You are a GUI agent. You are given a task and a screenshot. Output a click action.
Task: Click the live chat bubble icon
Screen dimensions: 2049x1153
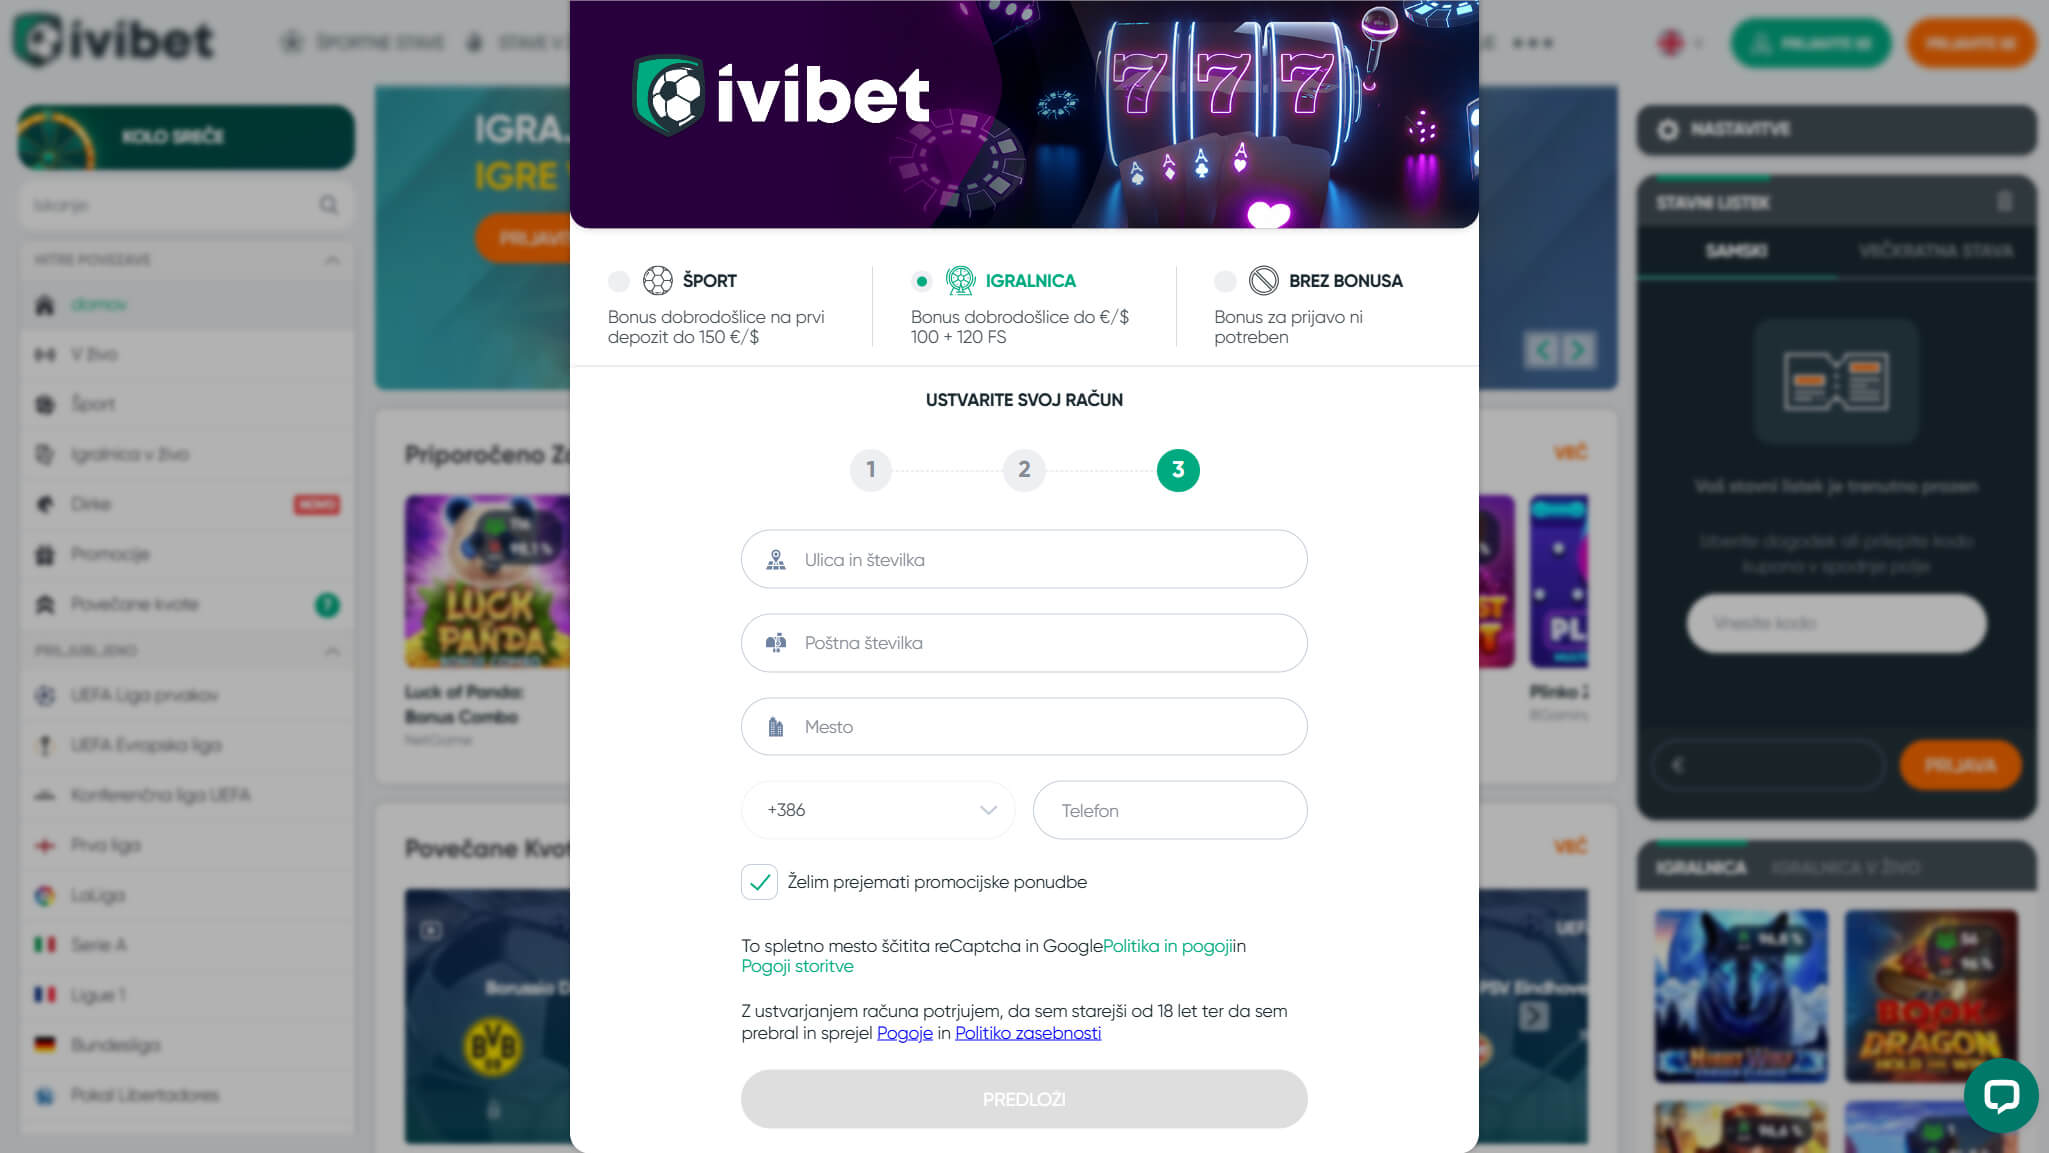(2001, 1096)
